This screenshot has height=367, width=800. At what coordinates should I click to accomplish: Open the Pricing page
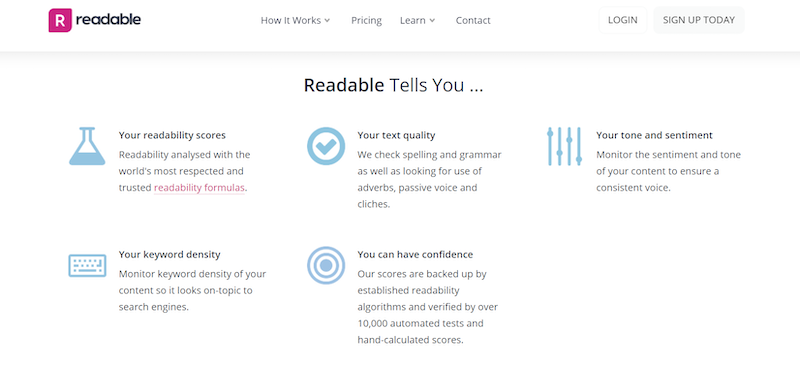[x=366, y=20]
